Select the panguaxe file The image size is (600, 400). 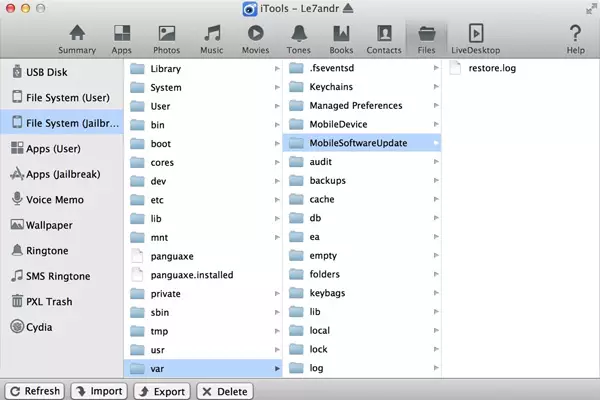pos(203,256)
